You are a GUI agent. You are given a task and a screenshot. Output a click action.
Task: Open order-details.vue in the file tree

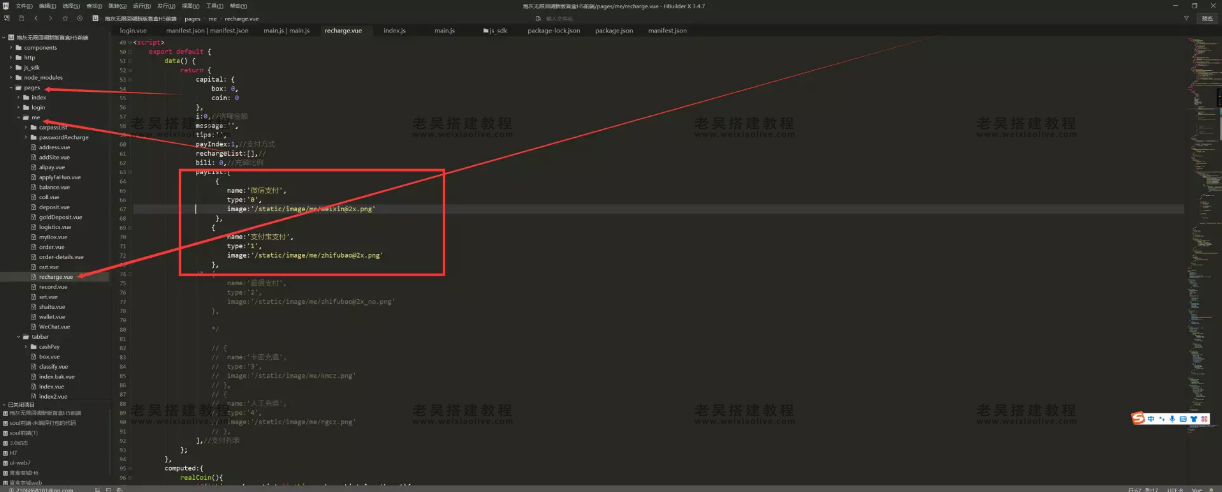[x=61, y=257]
